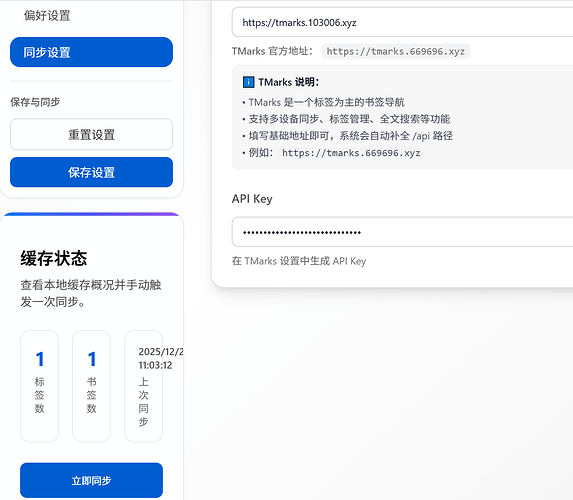Screen dimensions: 573x500
Task: Click the 保存设置 button
Action: pos(91,172)
